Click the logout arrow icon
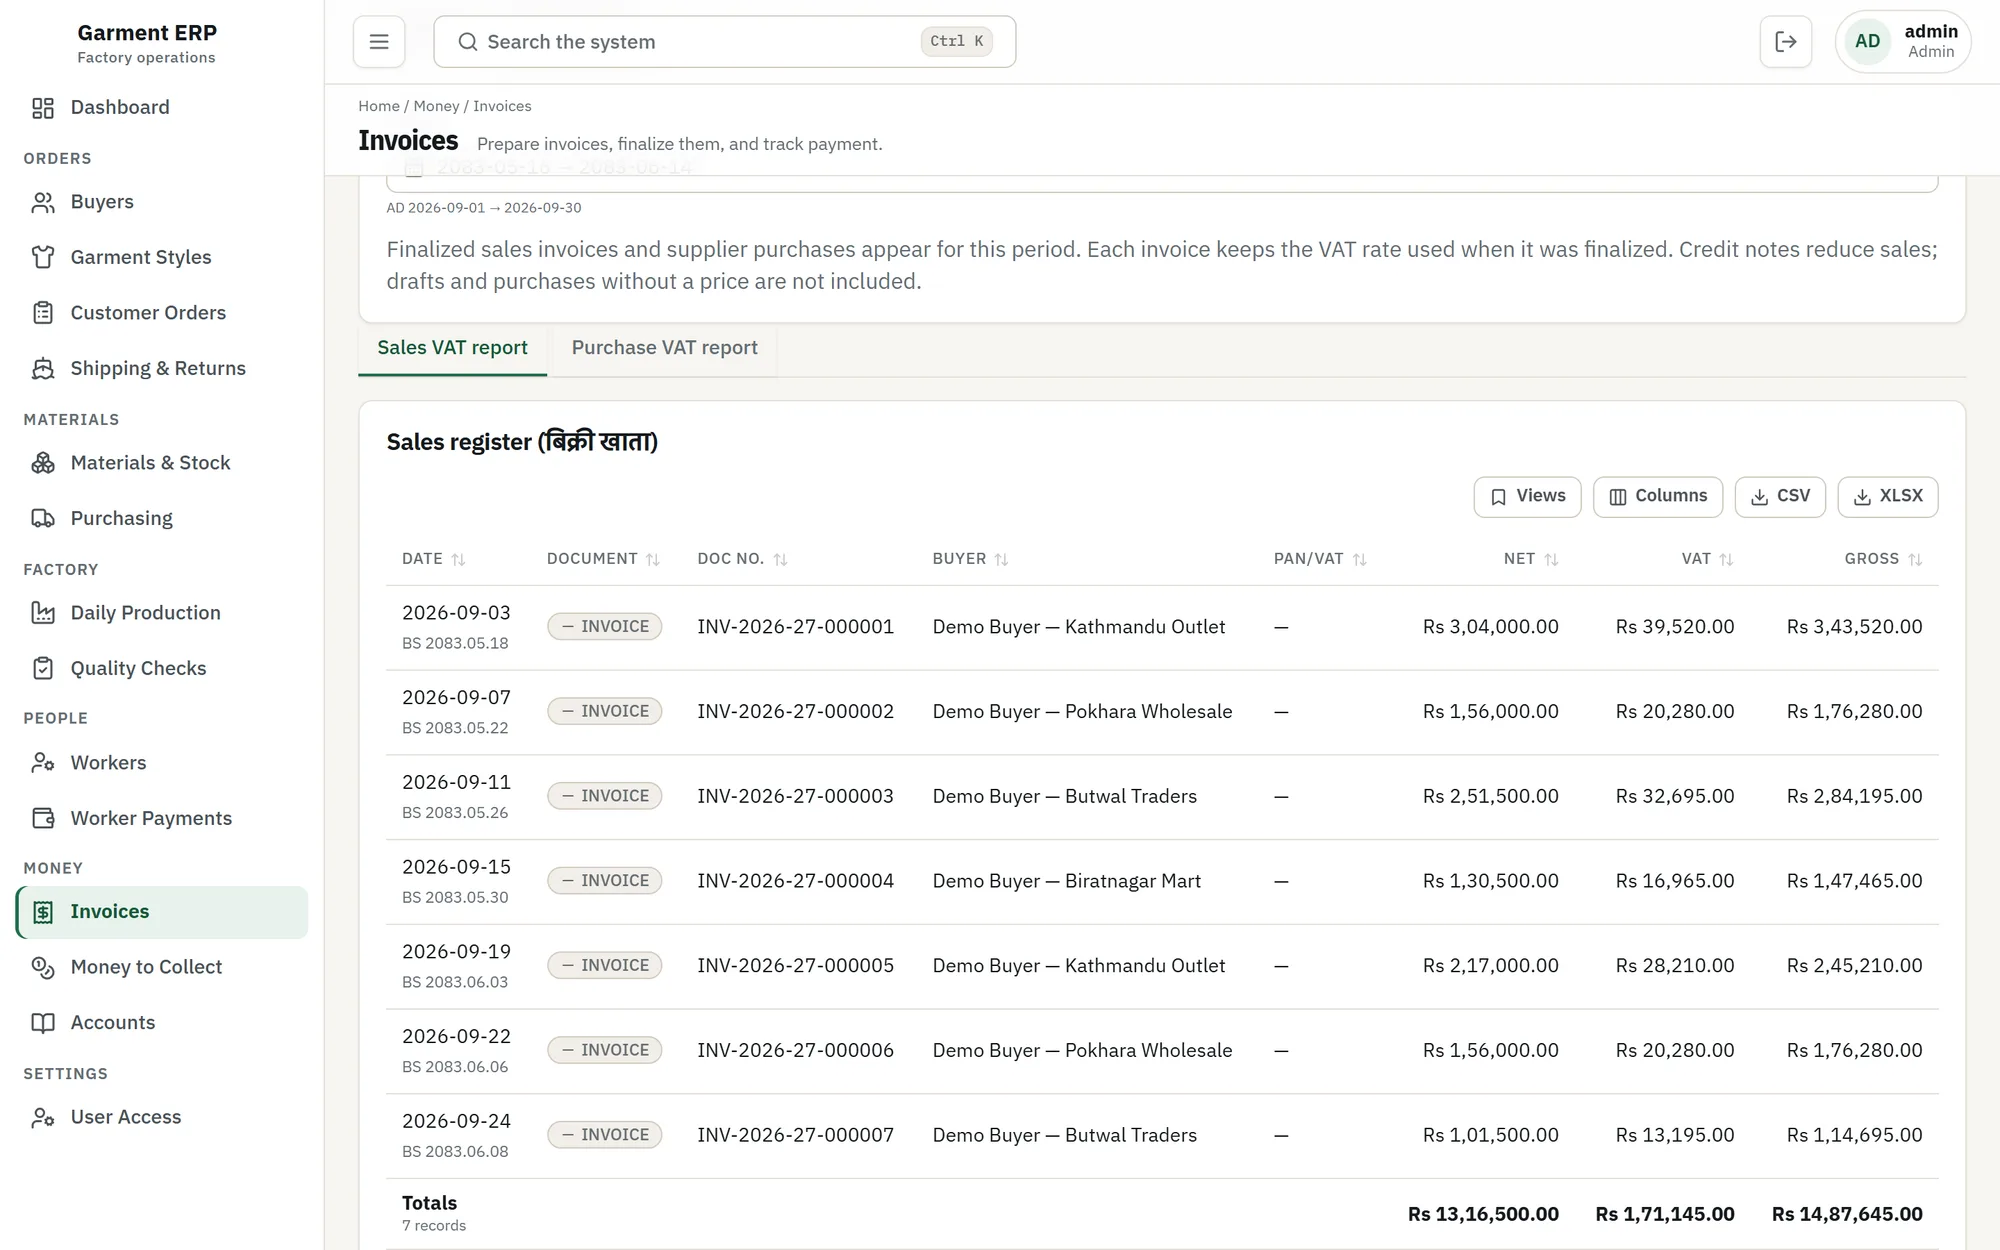 [1786, 42]
